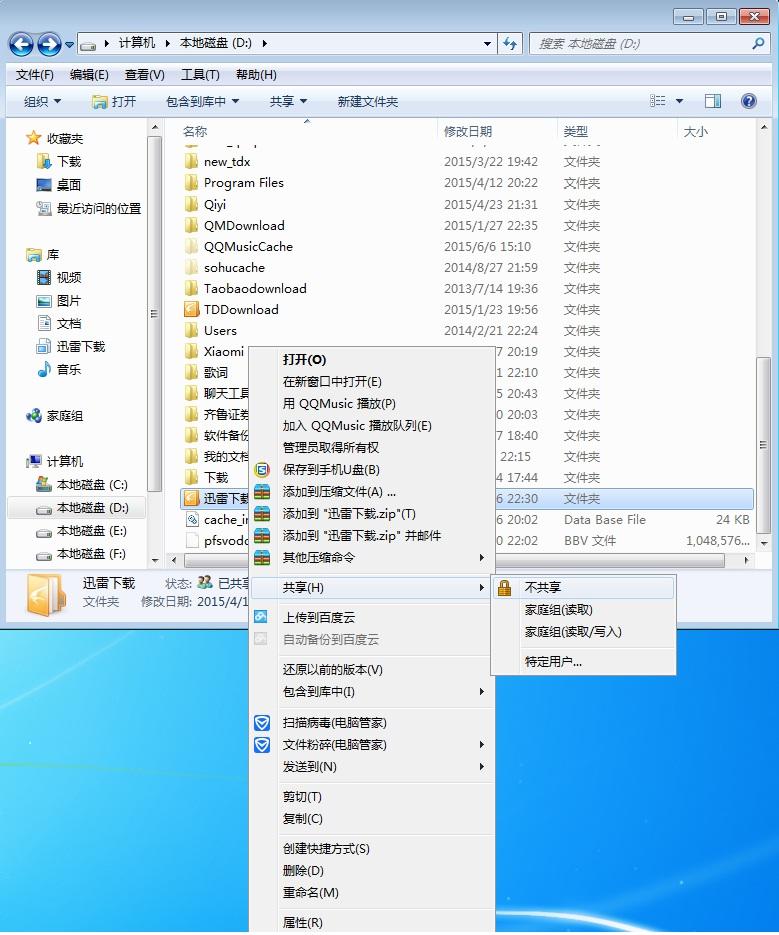Open the 查看(V) menu
This screenshot has height=935, width=779.
tap(144, 75)
